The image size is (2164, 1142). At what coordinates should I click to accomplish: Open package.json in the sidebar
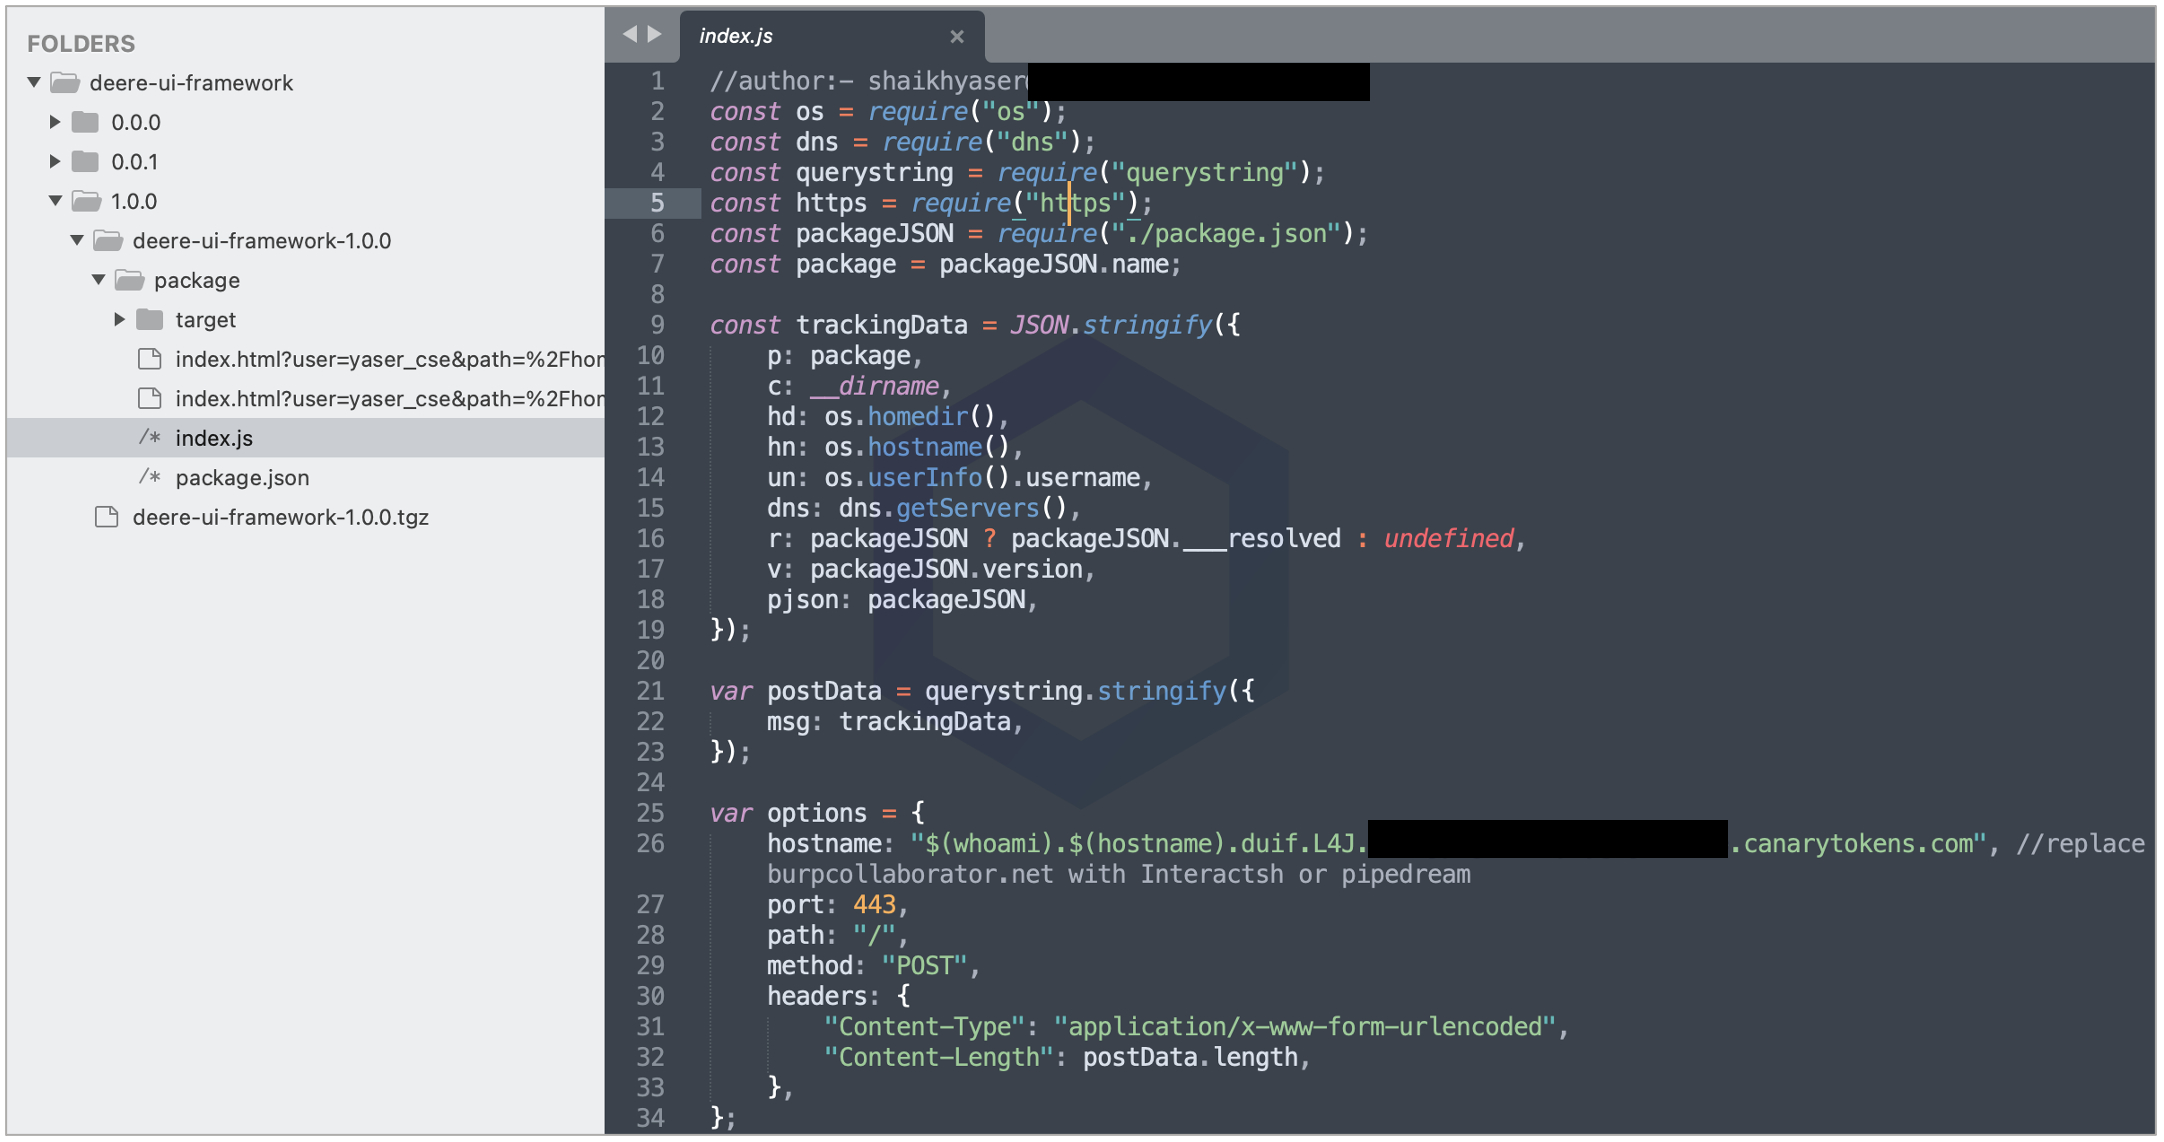pyautogui.click(x=242, y=478)
